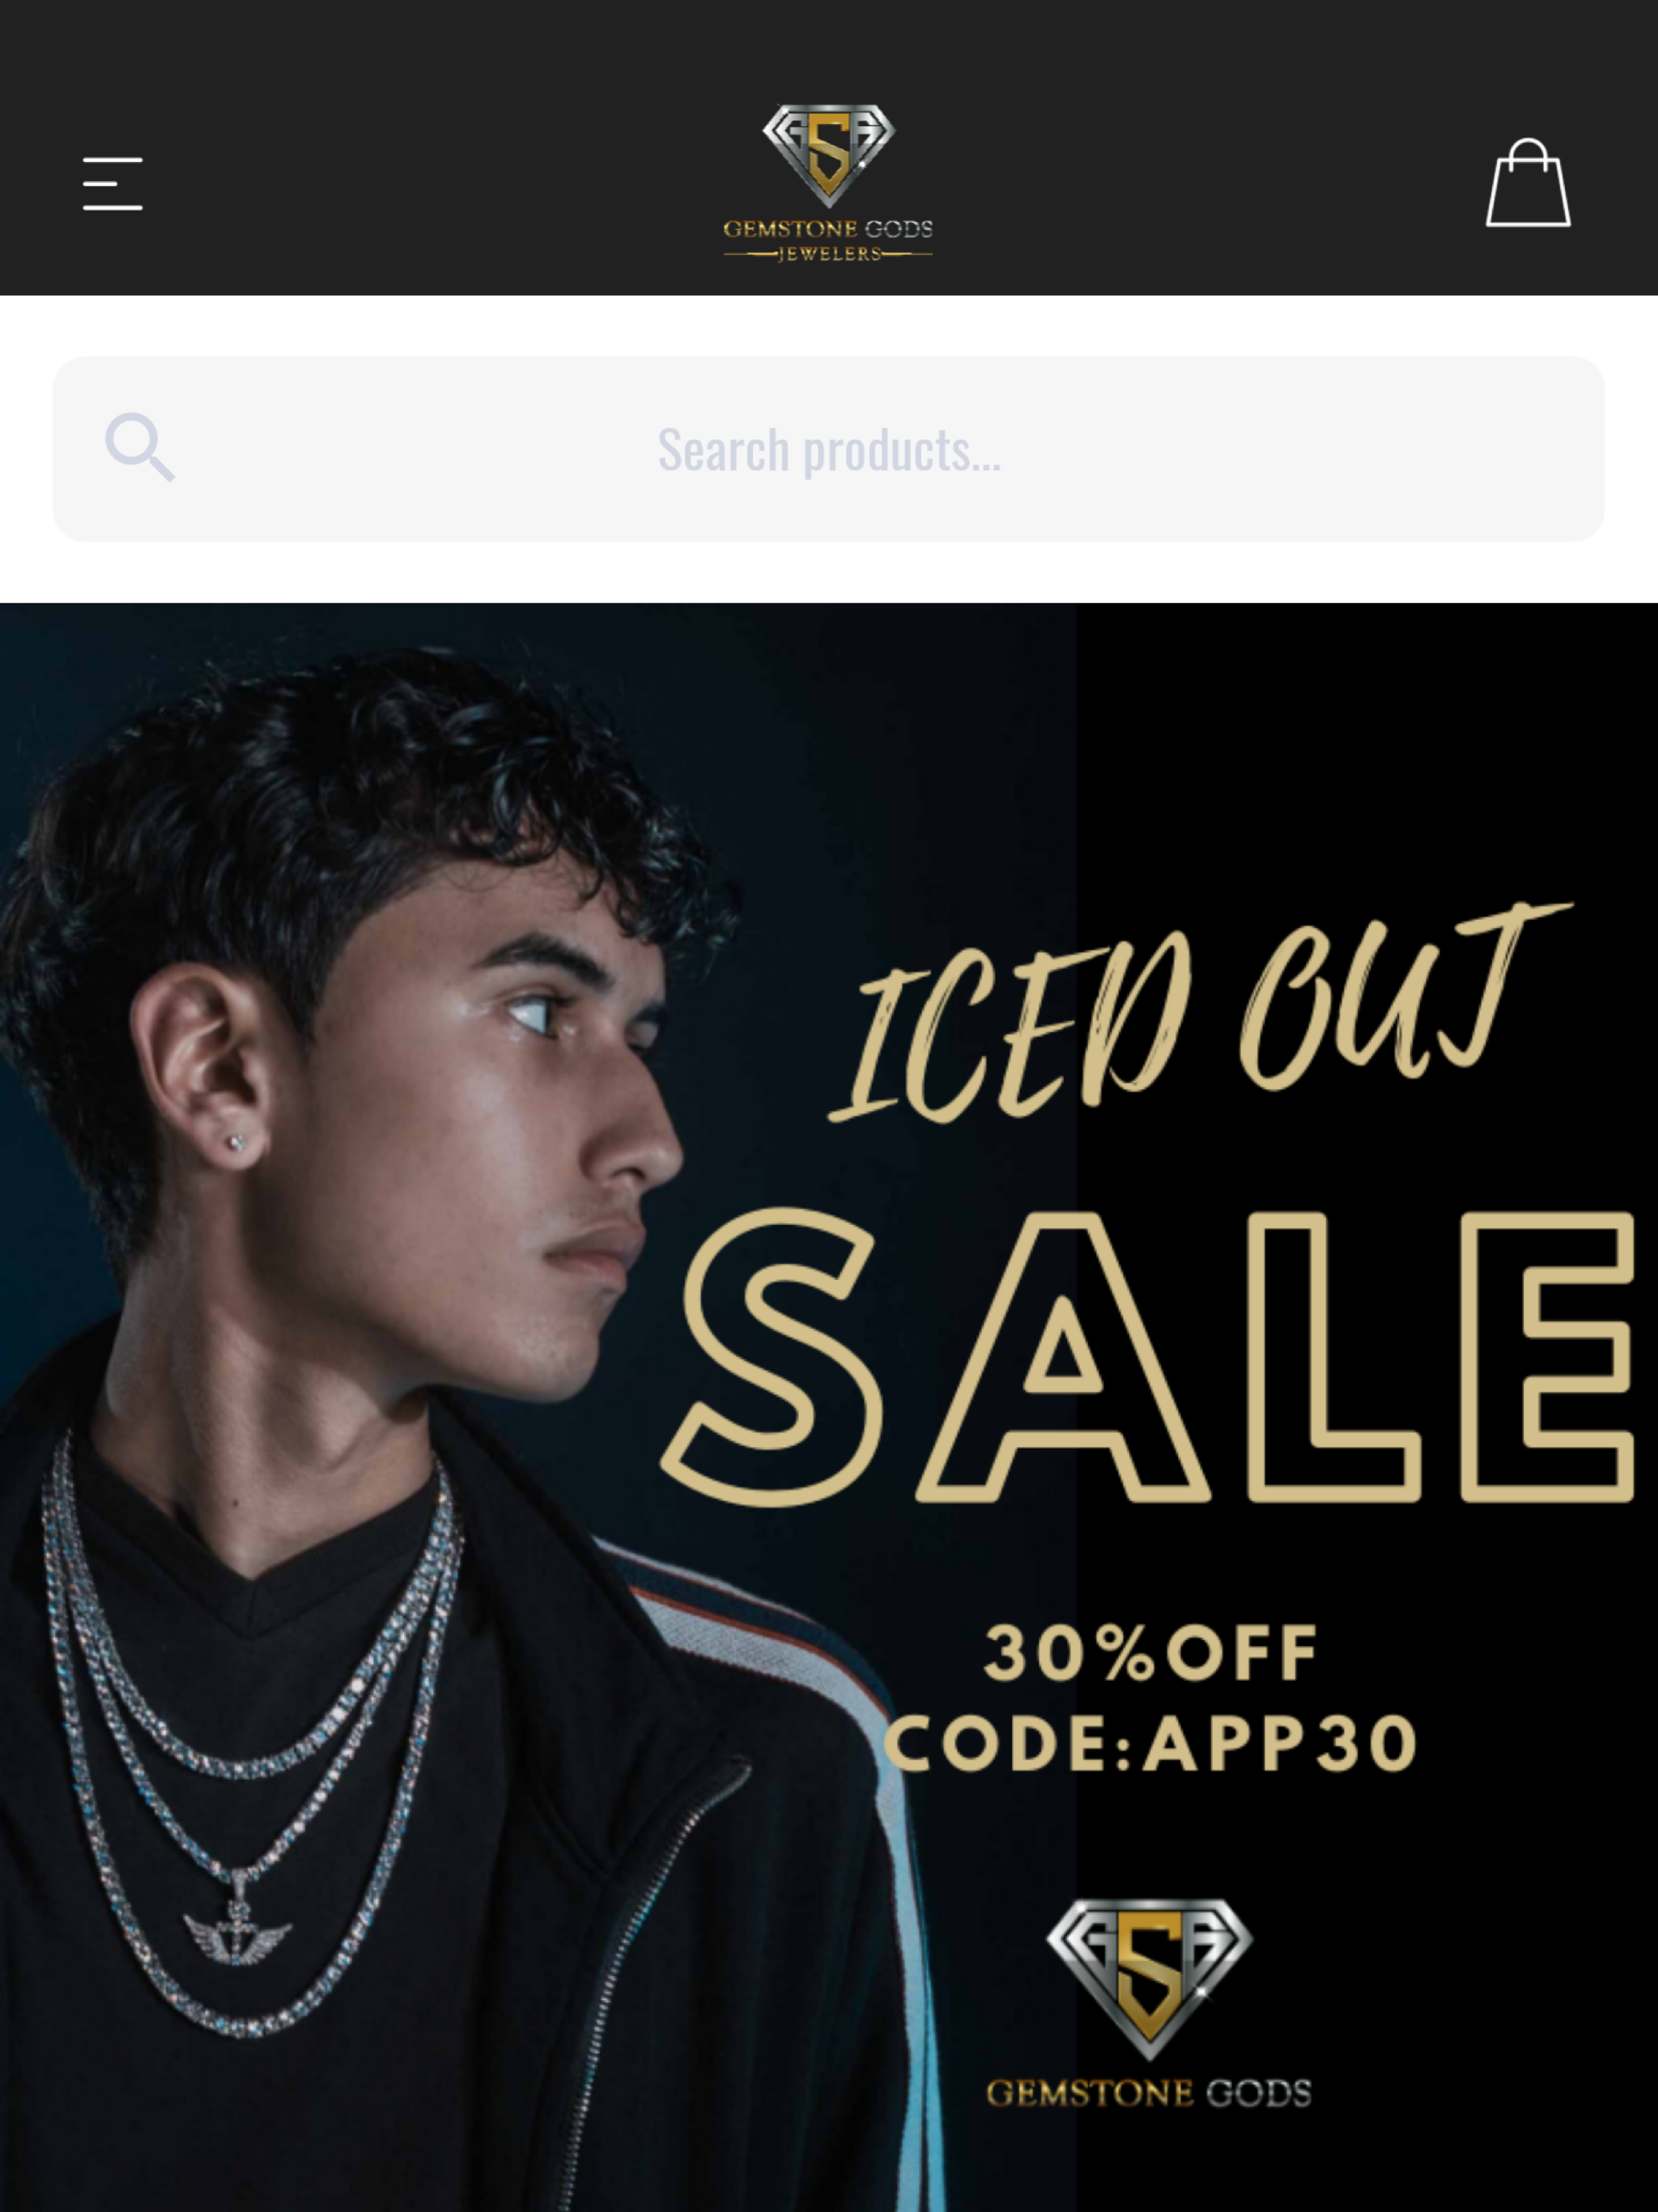Image resolution: width=1658 pixels, height=2212 pixels.
Task: Open the hamburger navigation menu
Action: [112, 183]
